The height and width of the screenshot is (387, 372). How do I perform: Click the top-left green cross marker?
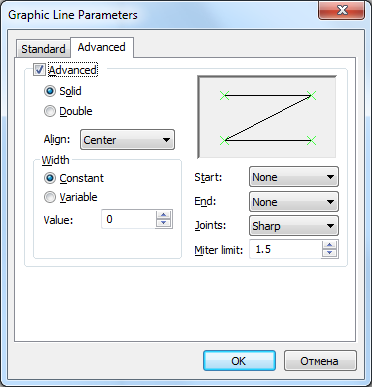(225, 96)
